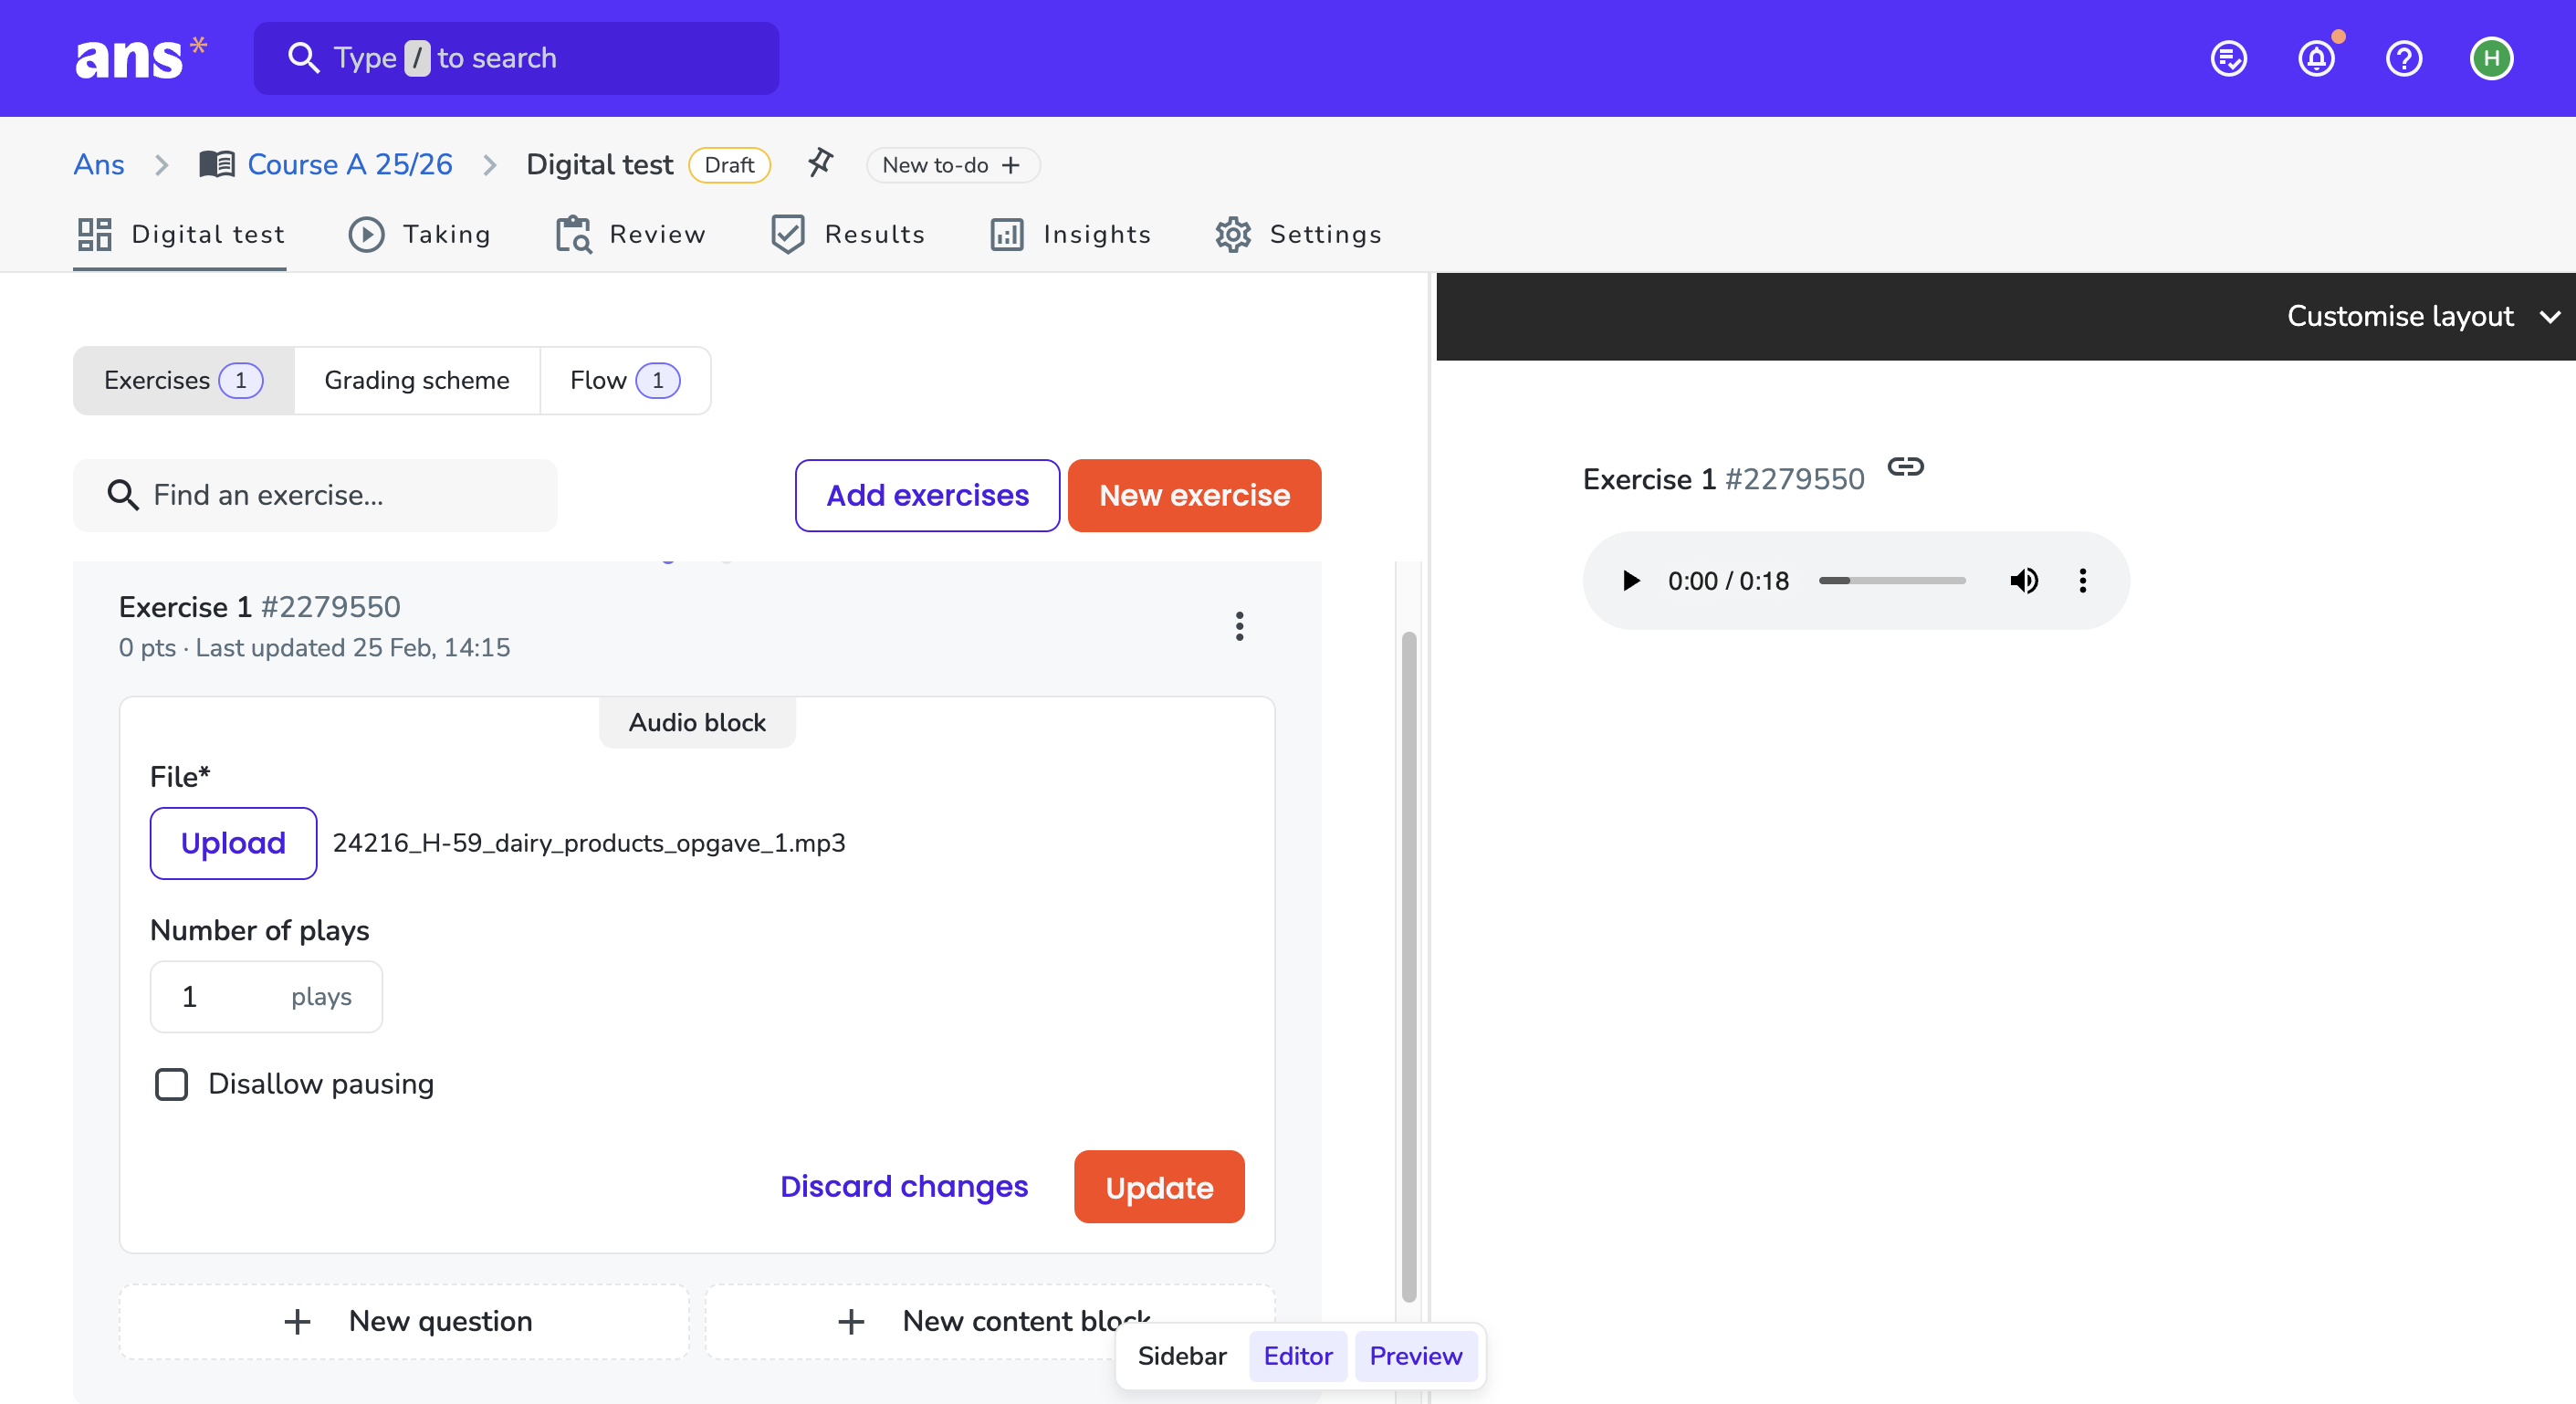Pin the Digital test assignment

coord(820,163)
